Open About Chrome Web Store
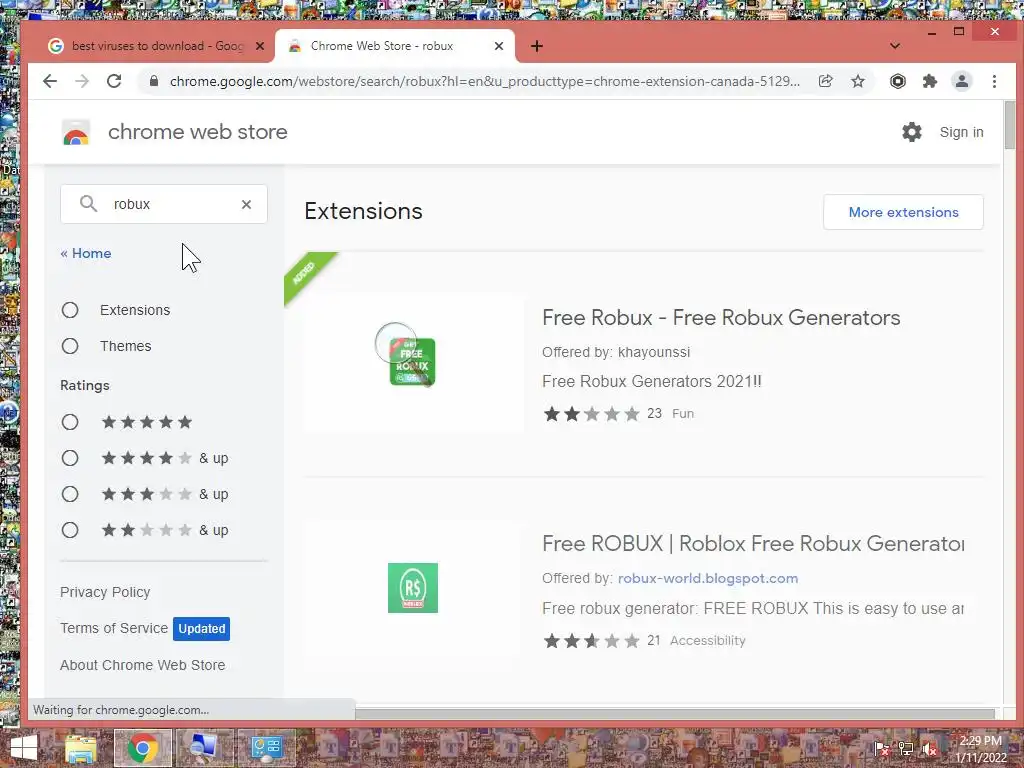Screen dimensions: 1024x768 [142, 665]
